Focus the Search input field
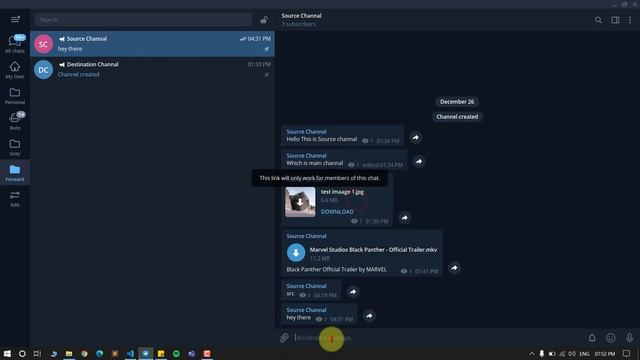Screen dimensions: 640x360 point(143,20)
